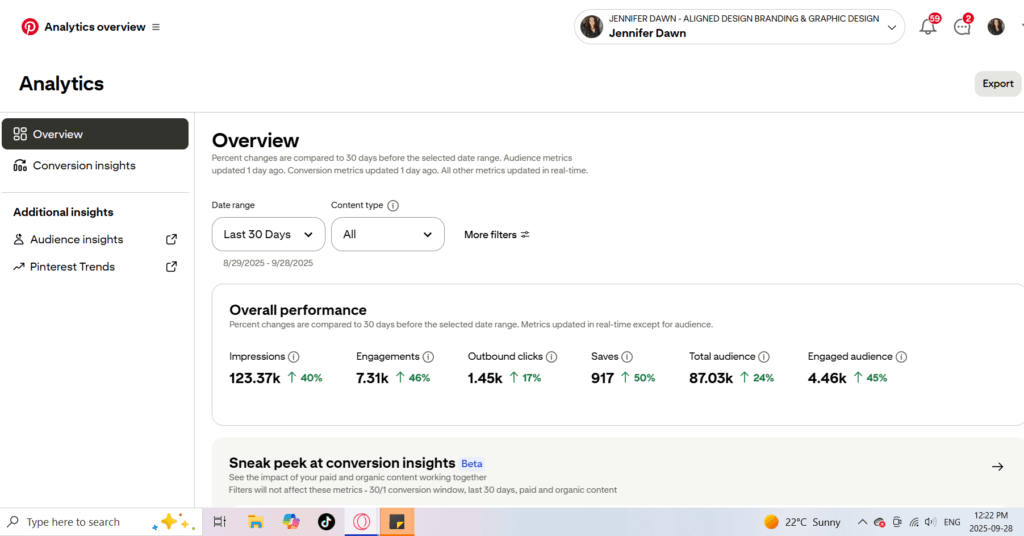Open the Content type All dropdown
1024x536 pixels.
coord(387,234)
